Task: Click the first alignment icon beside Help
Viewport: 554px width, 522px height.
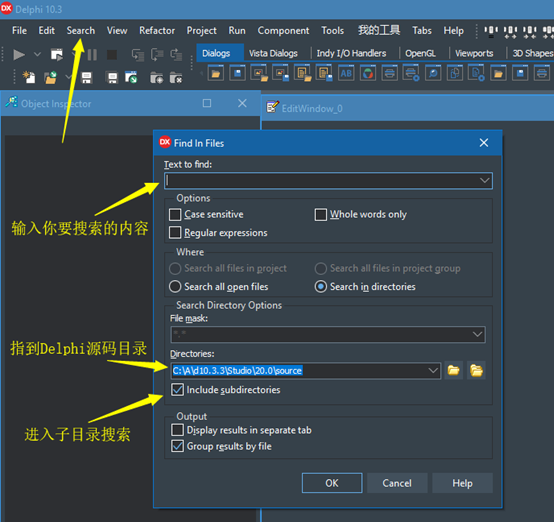Action: [x=491, y=32]
